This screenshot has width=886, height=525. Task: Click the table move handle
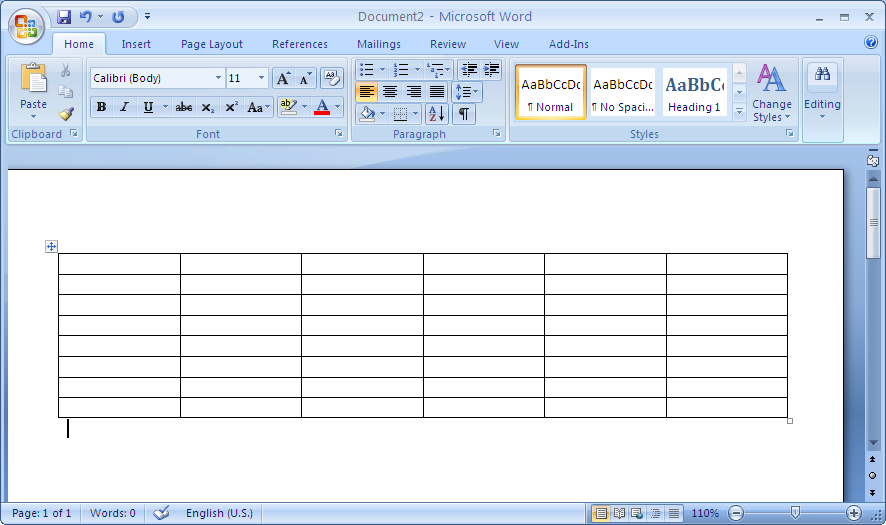52,247
